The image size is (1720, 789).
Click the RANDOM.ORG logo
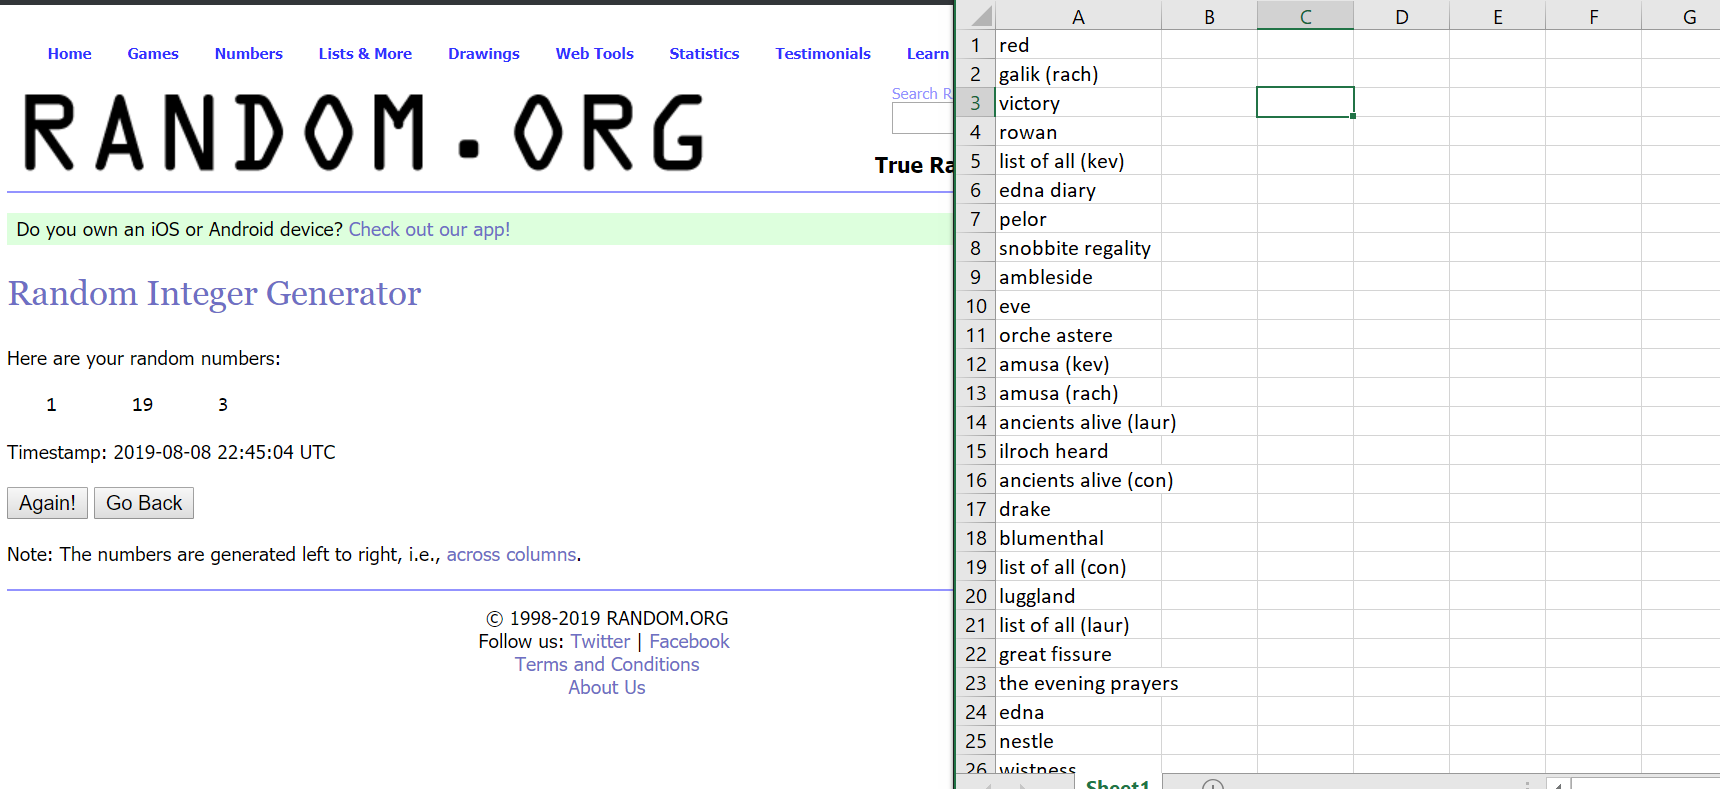[364, 133]
